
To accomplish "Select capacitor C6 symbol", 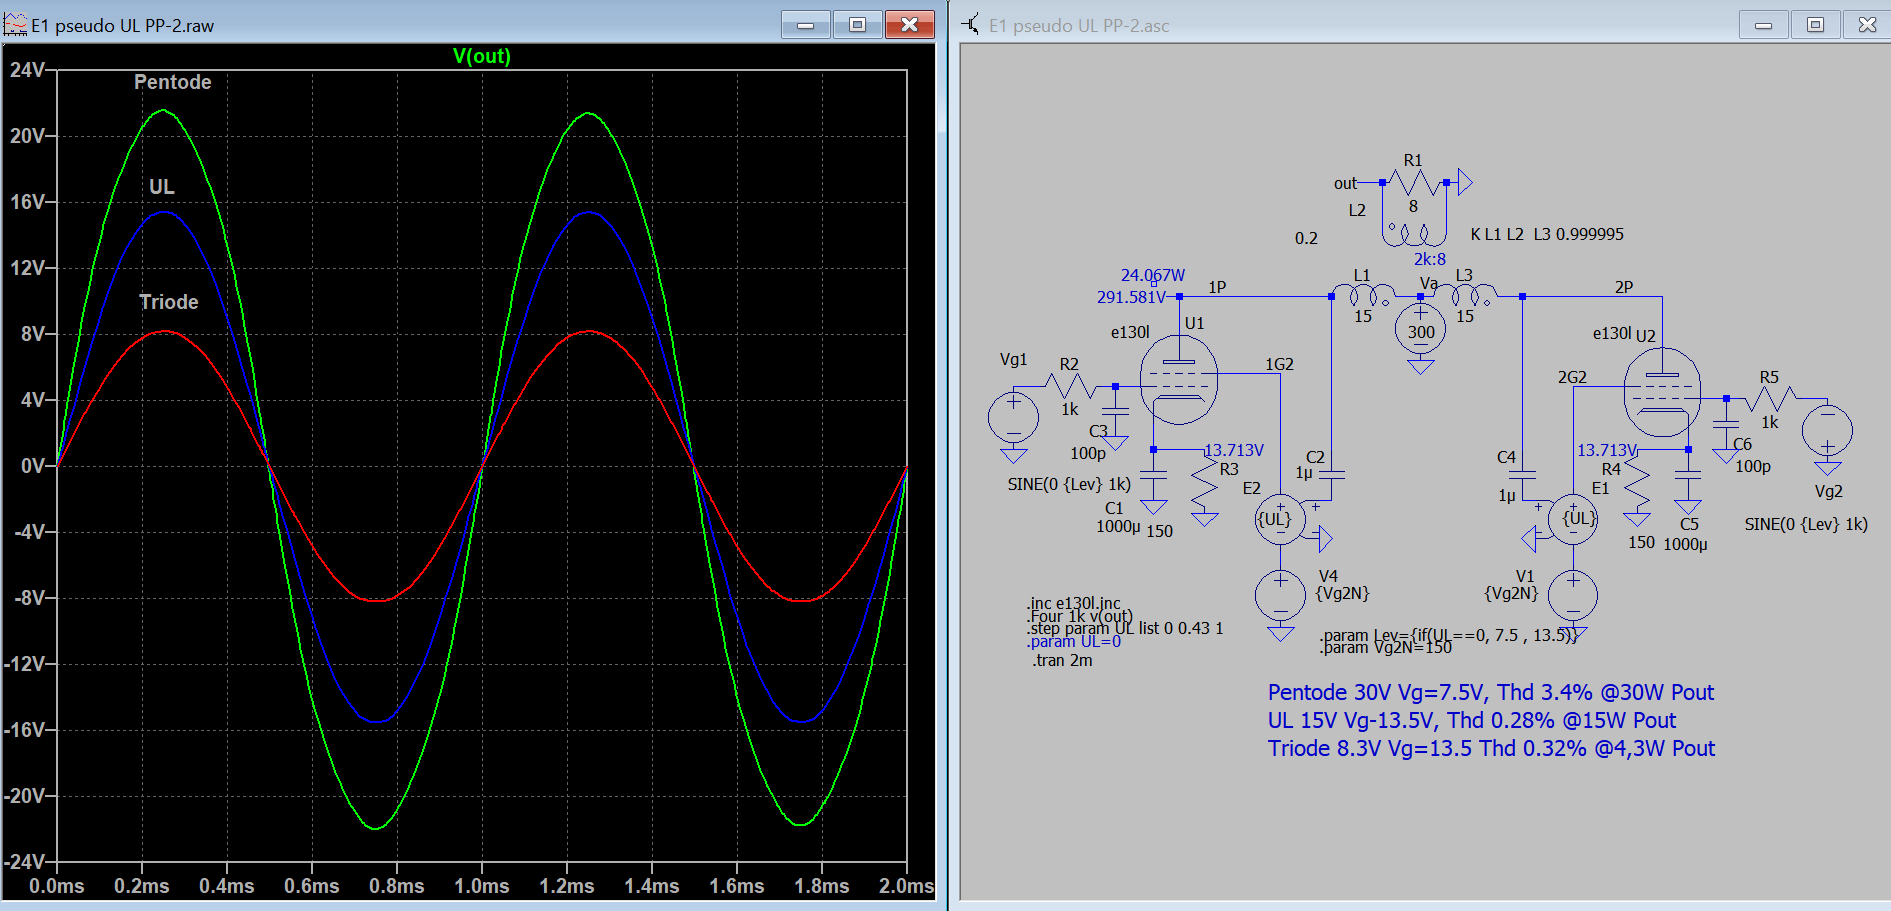I will (1726, 424).
